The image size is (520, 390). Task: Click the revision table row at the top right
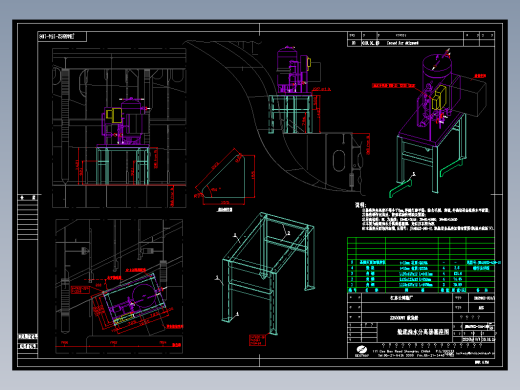click(x=421, y=43)
